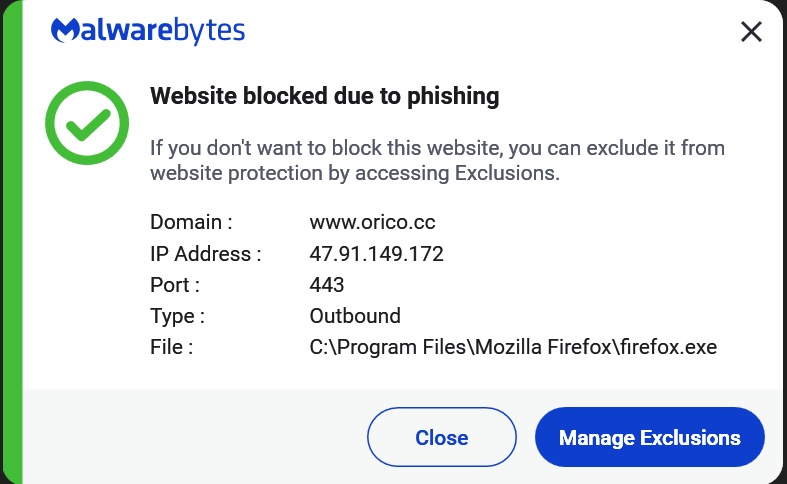The width and height of the screenshot is (787, 484).
Task: Click the blocked domain www.orico.cc
Action: (372, 222)
